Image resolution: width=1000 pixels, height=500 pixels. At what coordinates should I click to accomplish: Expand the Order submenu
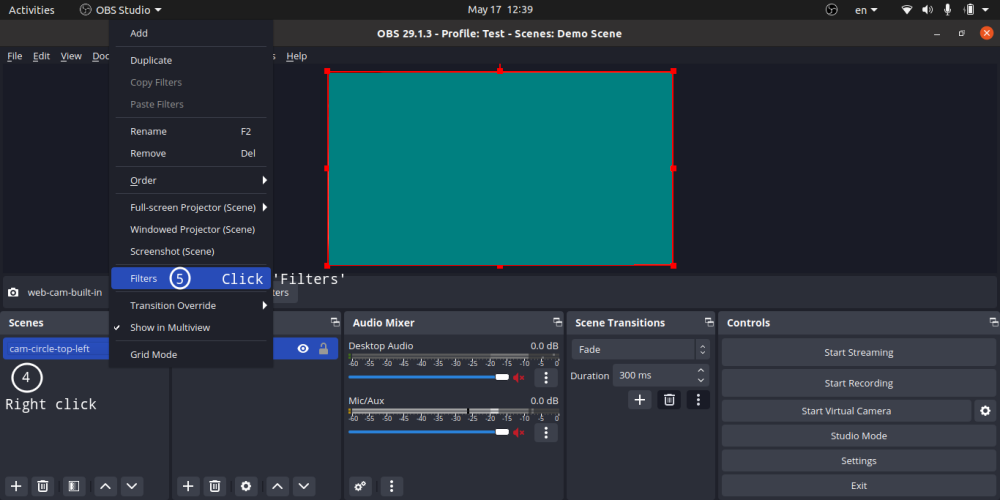click(191, 180)
